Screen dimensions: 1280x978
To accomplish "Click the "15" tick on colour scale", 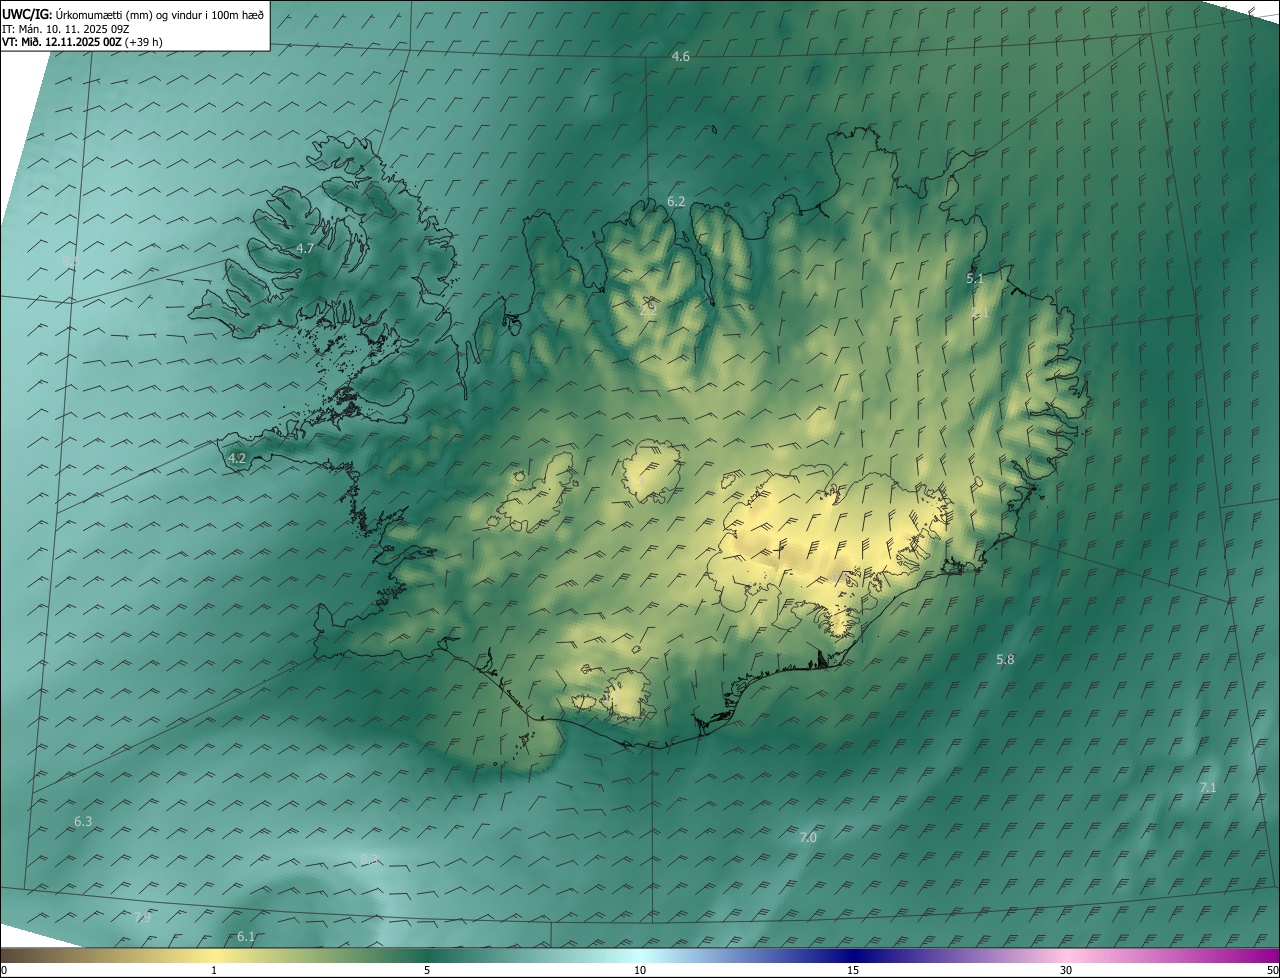I will tap(853, 971).
